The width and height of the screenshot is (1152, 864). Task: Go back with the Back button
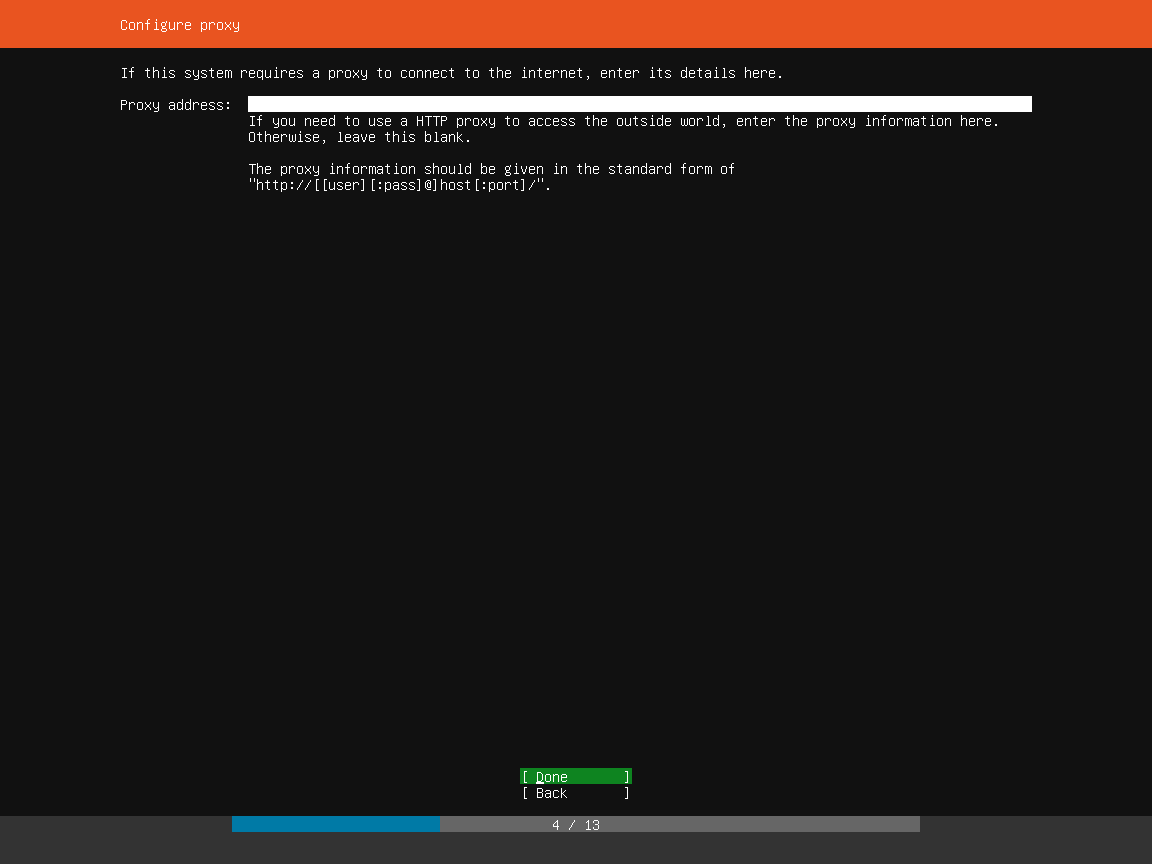pyautogui.click(x=575, y=793)
